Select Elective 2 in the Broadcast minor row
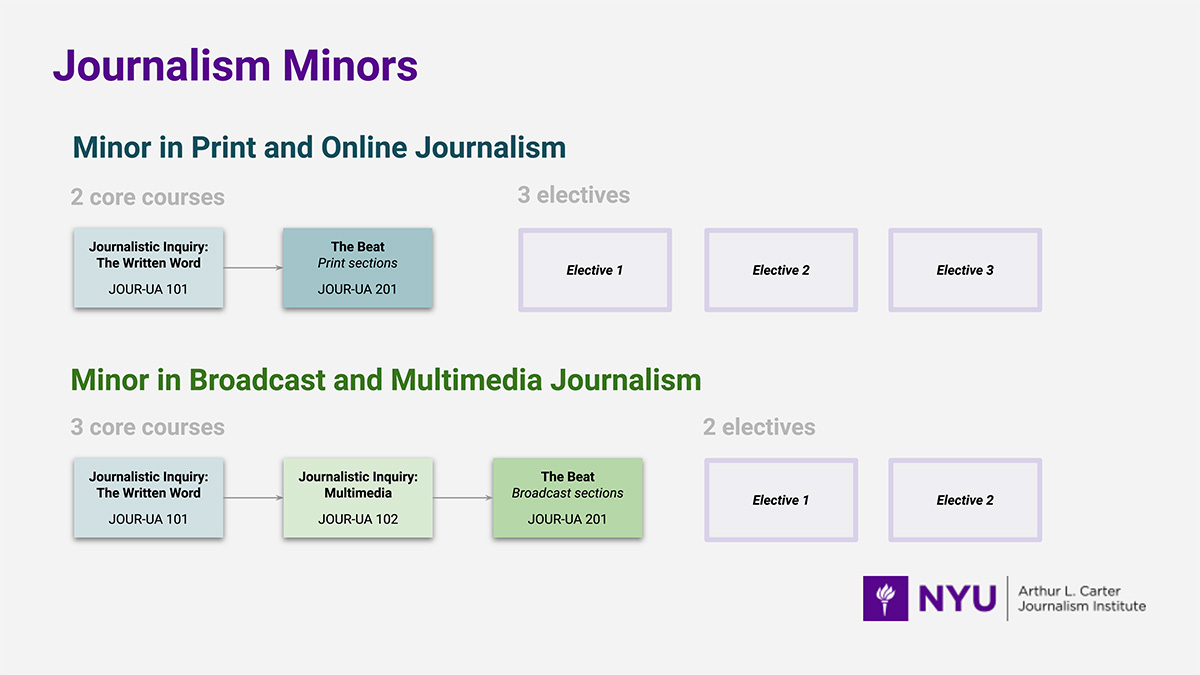The image size is (1200, 675). tap(965, 500)
